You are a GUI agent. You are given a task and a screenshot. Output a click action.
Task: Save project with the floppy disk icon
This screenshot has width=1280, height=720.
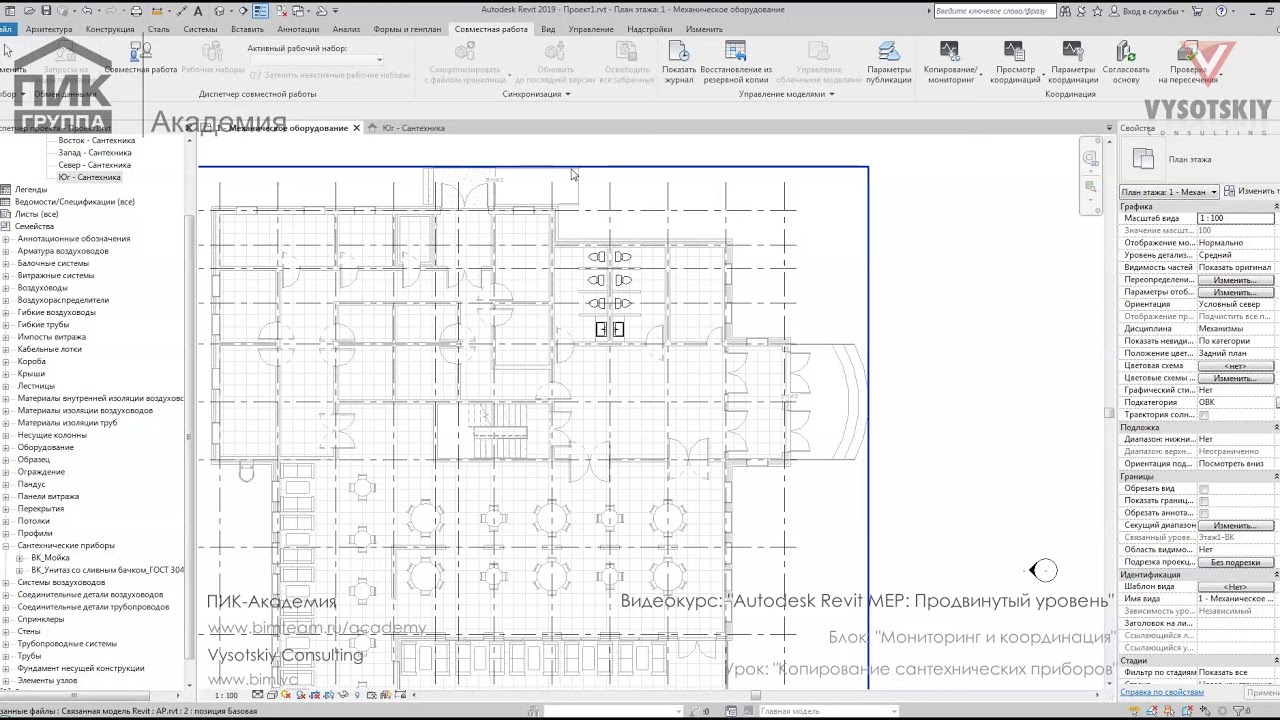click(45, 11)
